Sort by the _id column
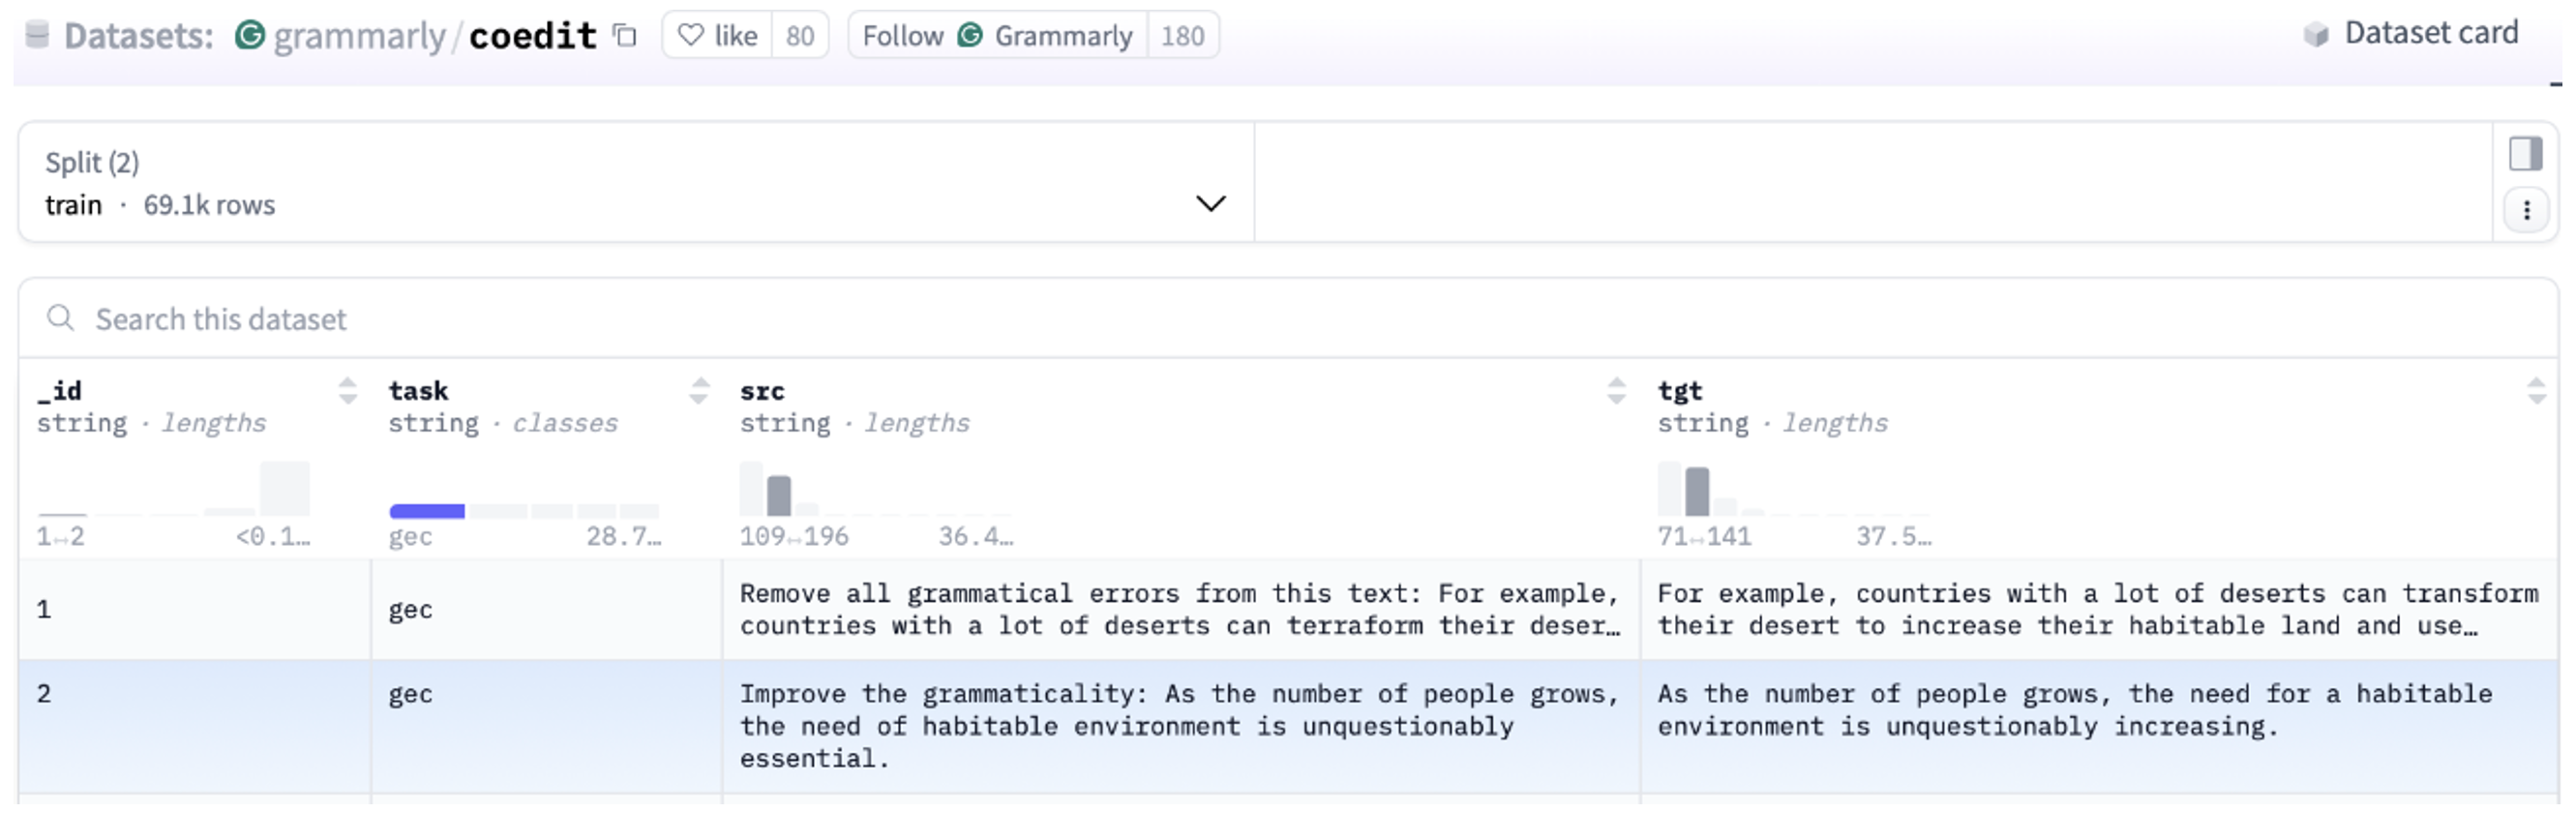The image size is (2576, 813). (x=347, y=390)
